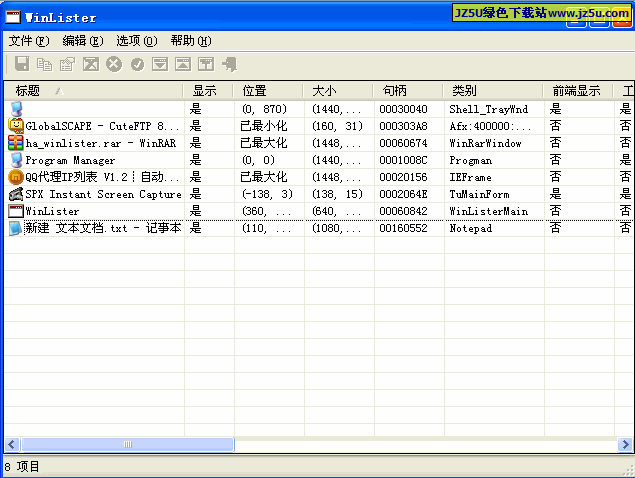Sort by the 大小 column header
635x478 pixels.
click(x=338, y=91)
